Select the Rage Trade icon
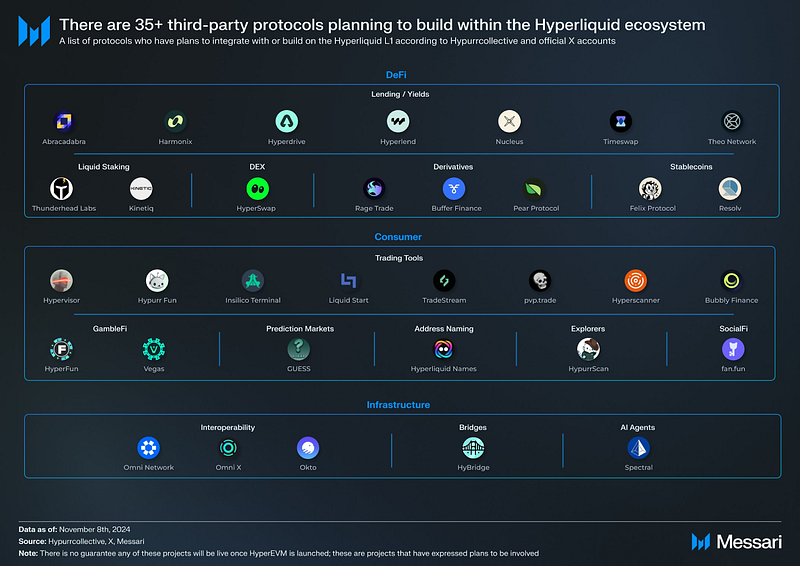Image resolution: width=800 pixels, height=566 pixels. point(374,189)
